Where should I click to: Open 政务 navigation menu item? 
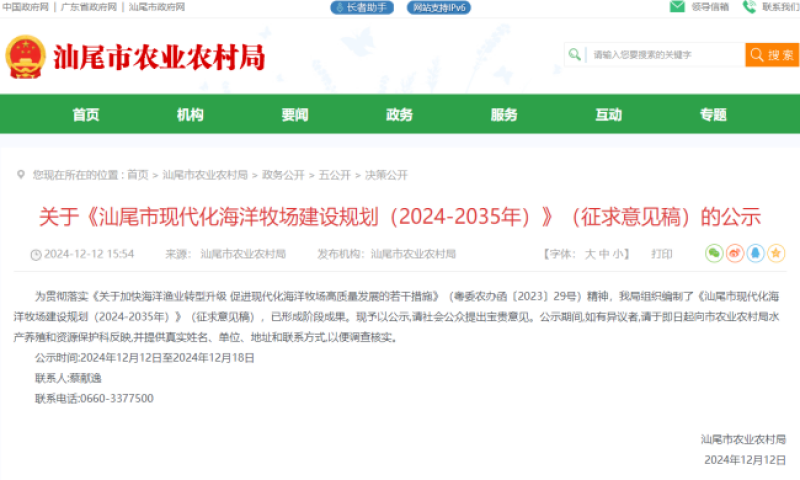(399, 114)
